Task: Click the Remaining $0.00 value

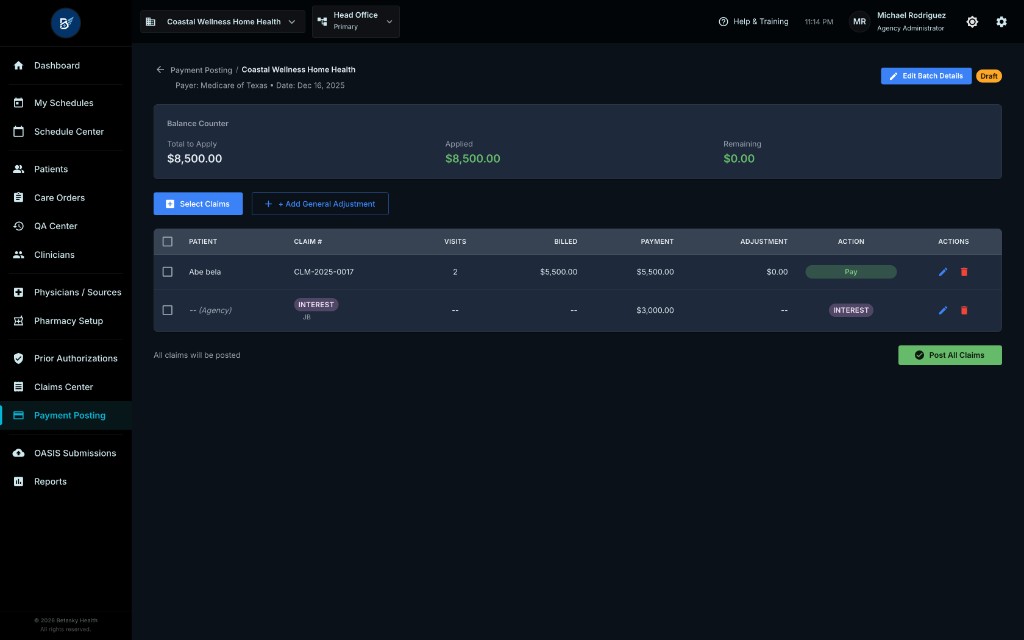Action: tap(739, 159)
